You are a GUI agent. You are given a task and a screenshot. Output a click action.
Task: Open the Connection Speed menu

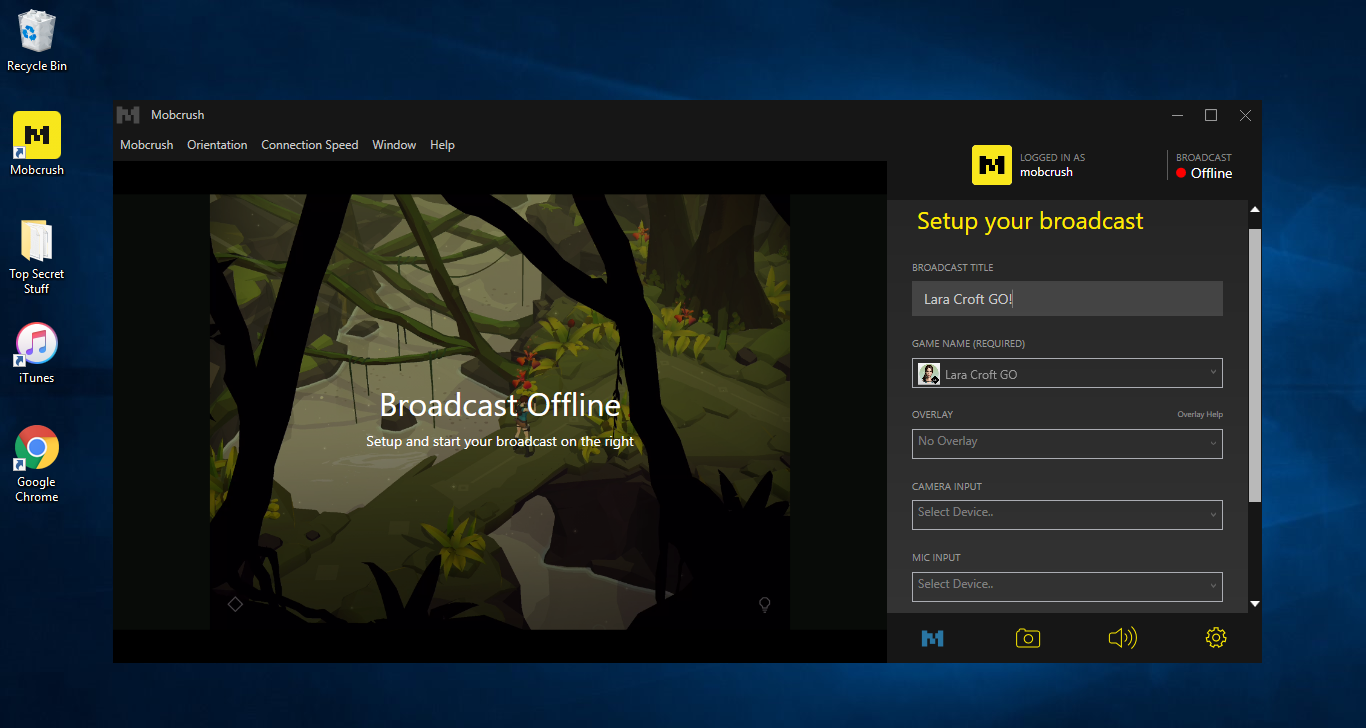(x=309, y=145)
